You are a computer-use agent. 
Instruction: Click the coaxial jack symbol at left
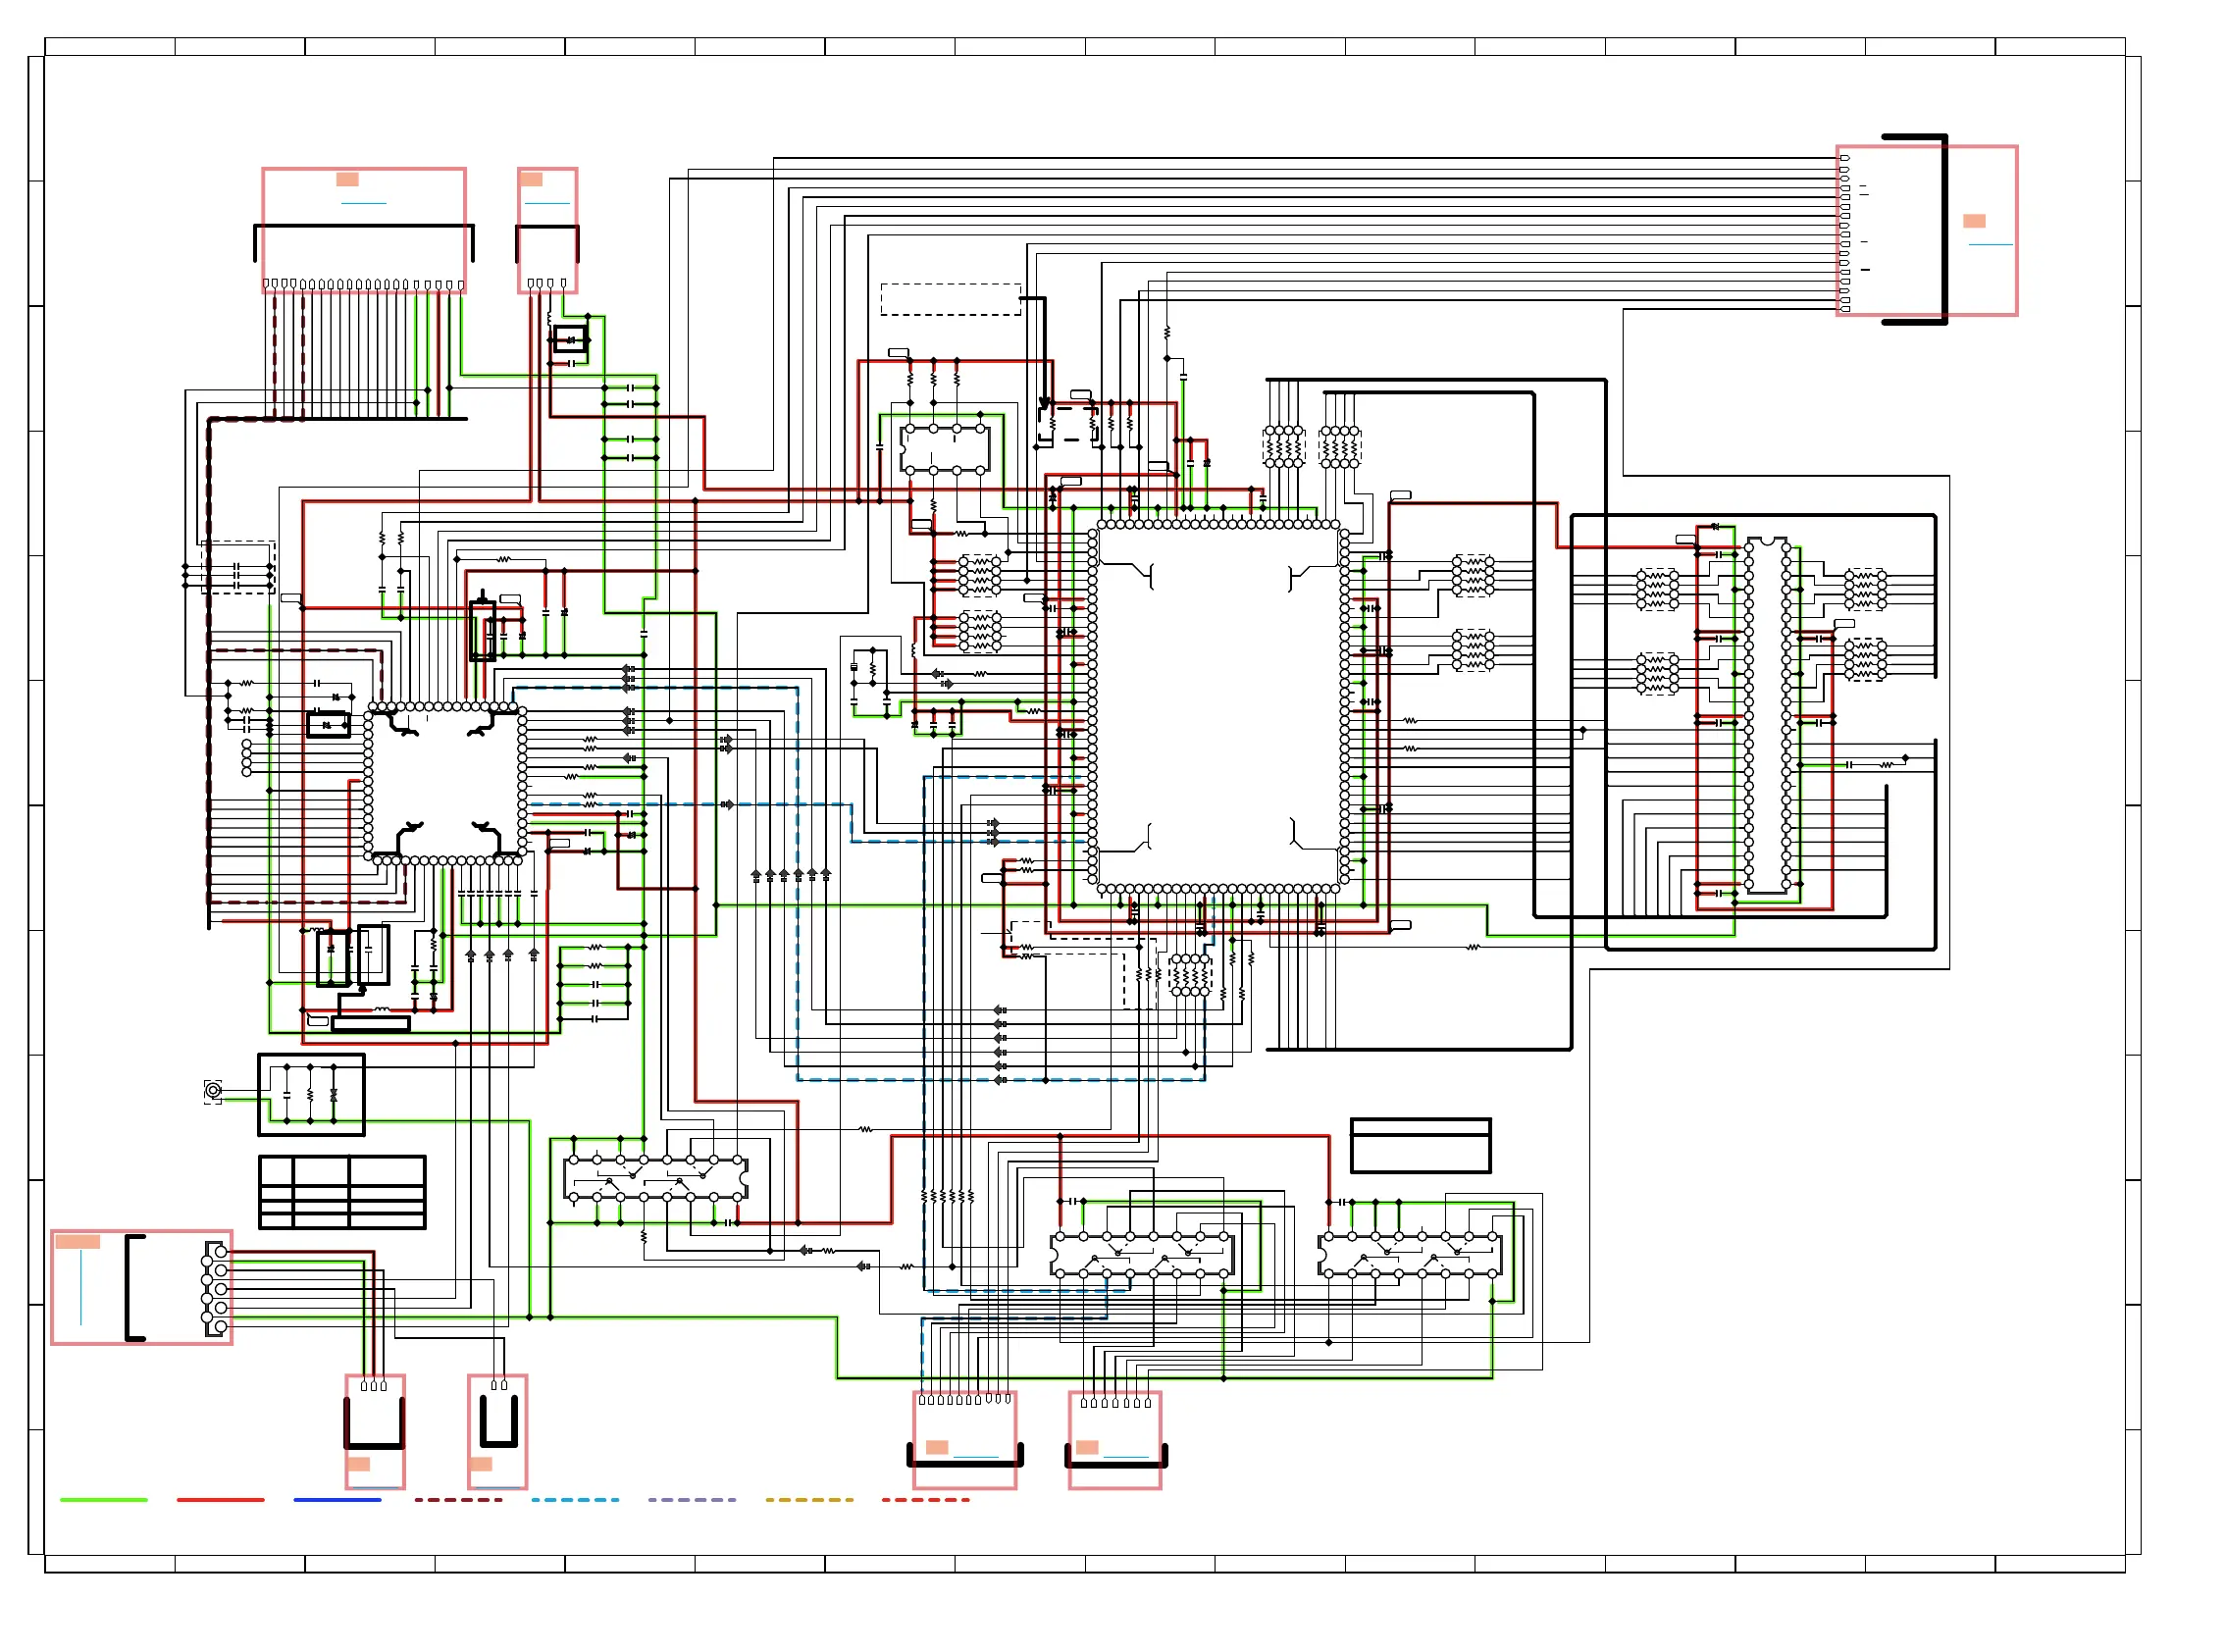click(x=213, y=1090)
